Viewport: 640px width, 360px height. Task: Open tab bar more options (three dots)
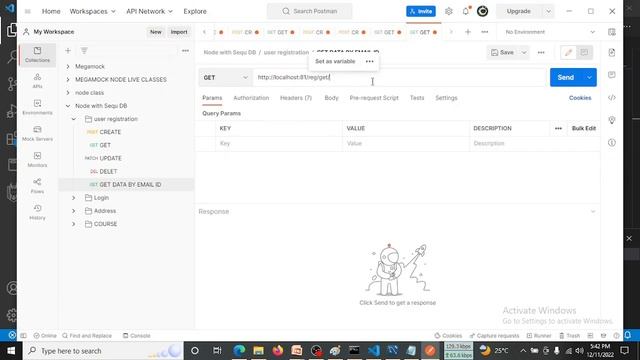[484, 32]
